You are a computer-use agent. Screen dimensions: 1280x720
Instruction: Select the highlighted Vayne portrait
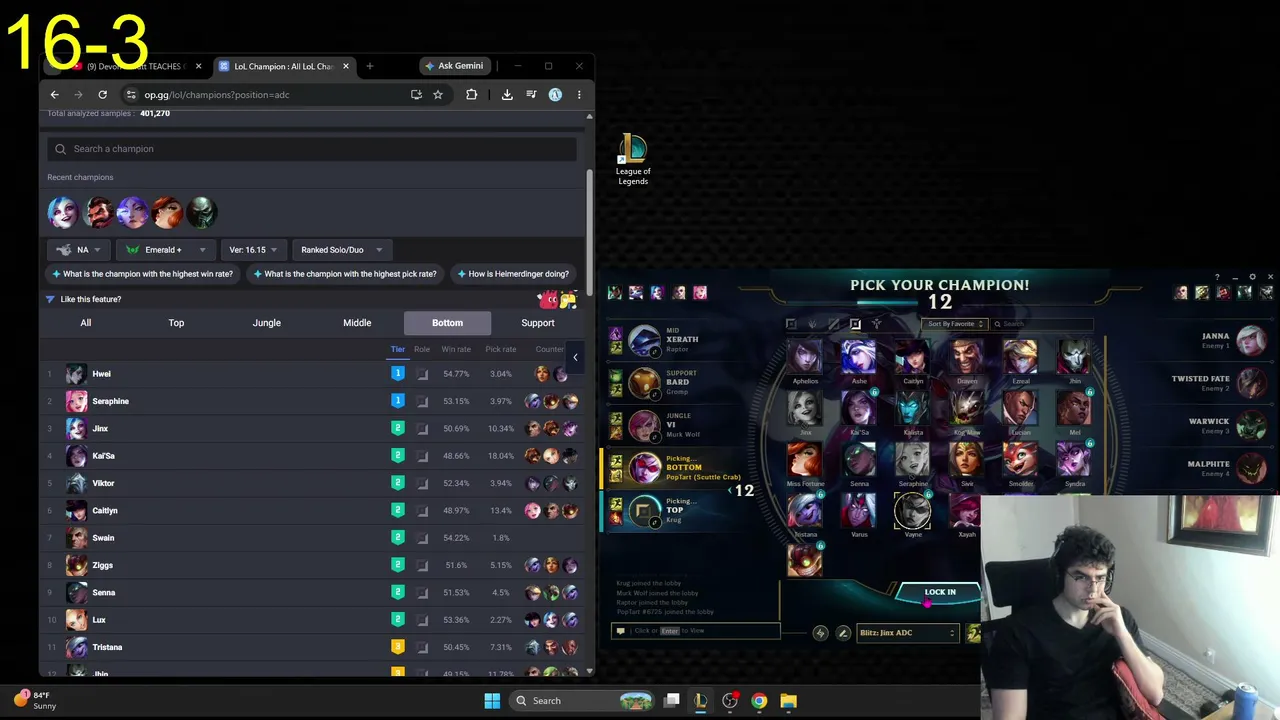(913, 511)
